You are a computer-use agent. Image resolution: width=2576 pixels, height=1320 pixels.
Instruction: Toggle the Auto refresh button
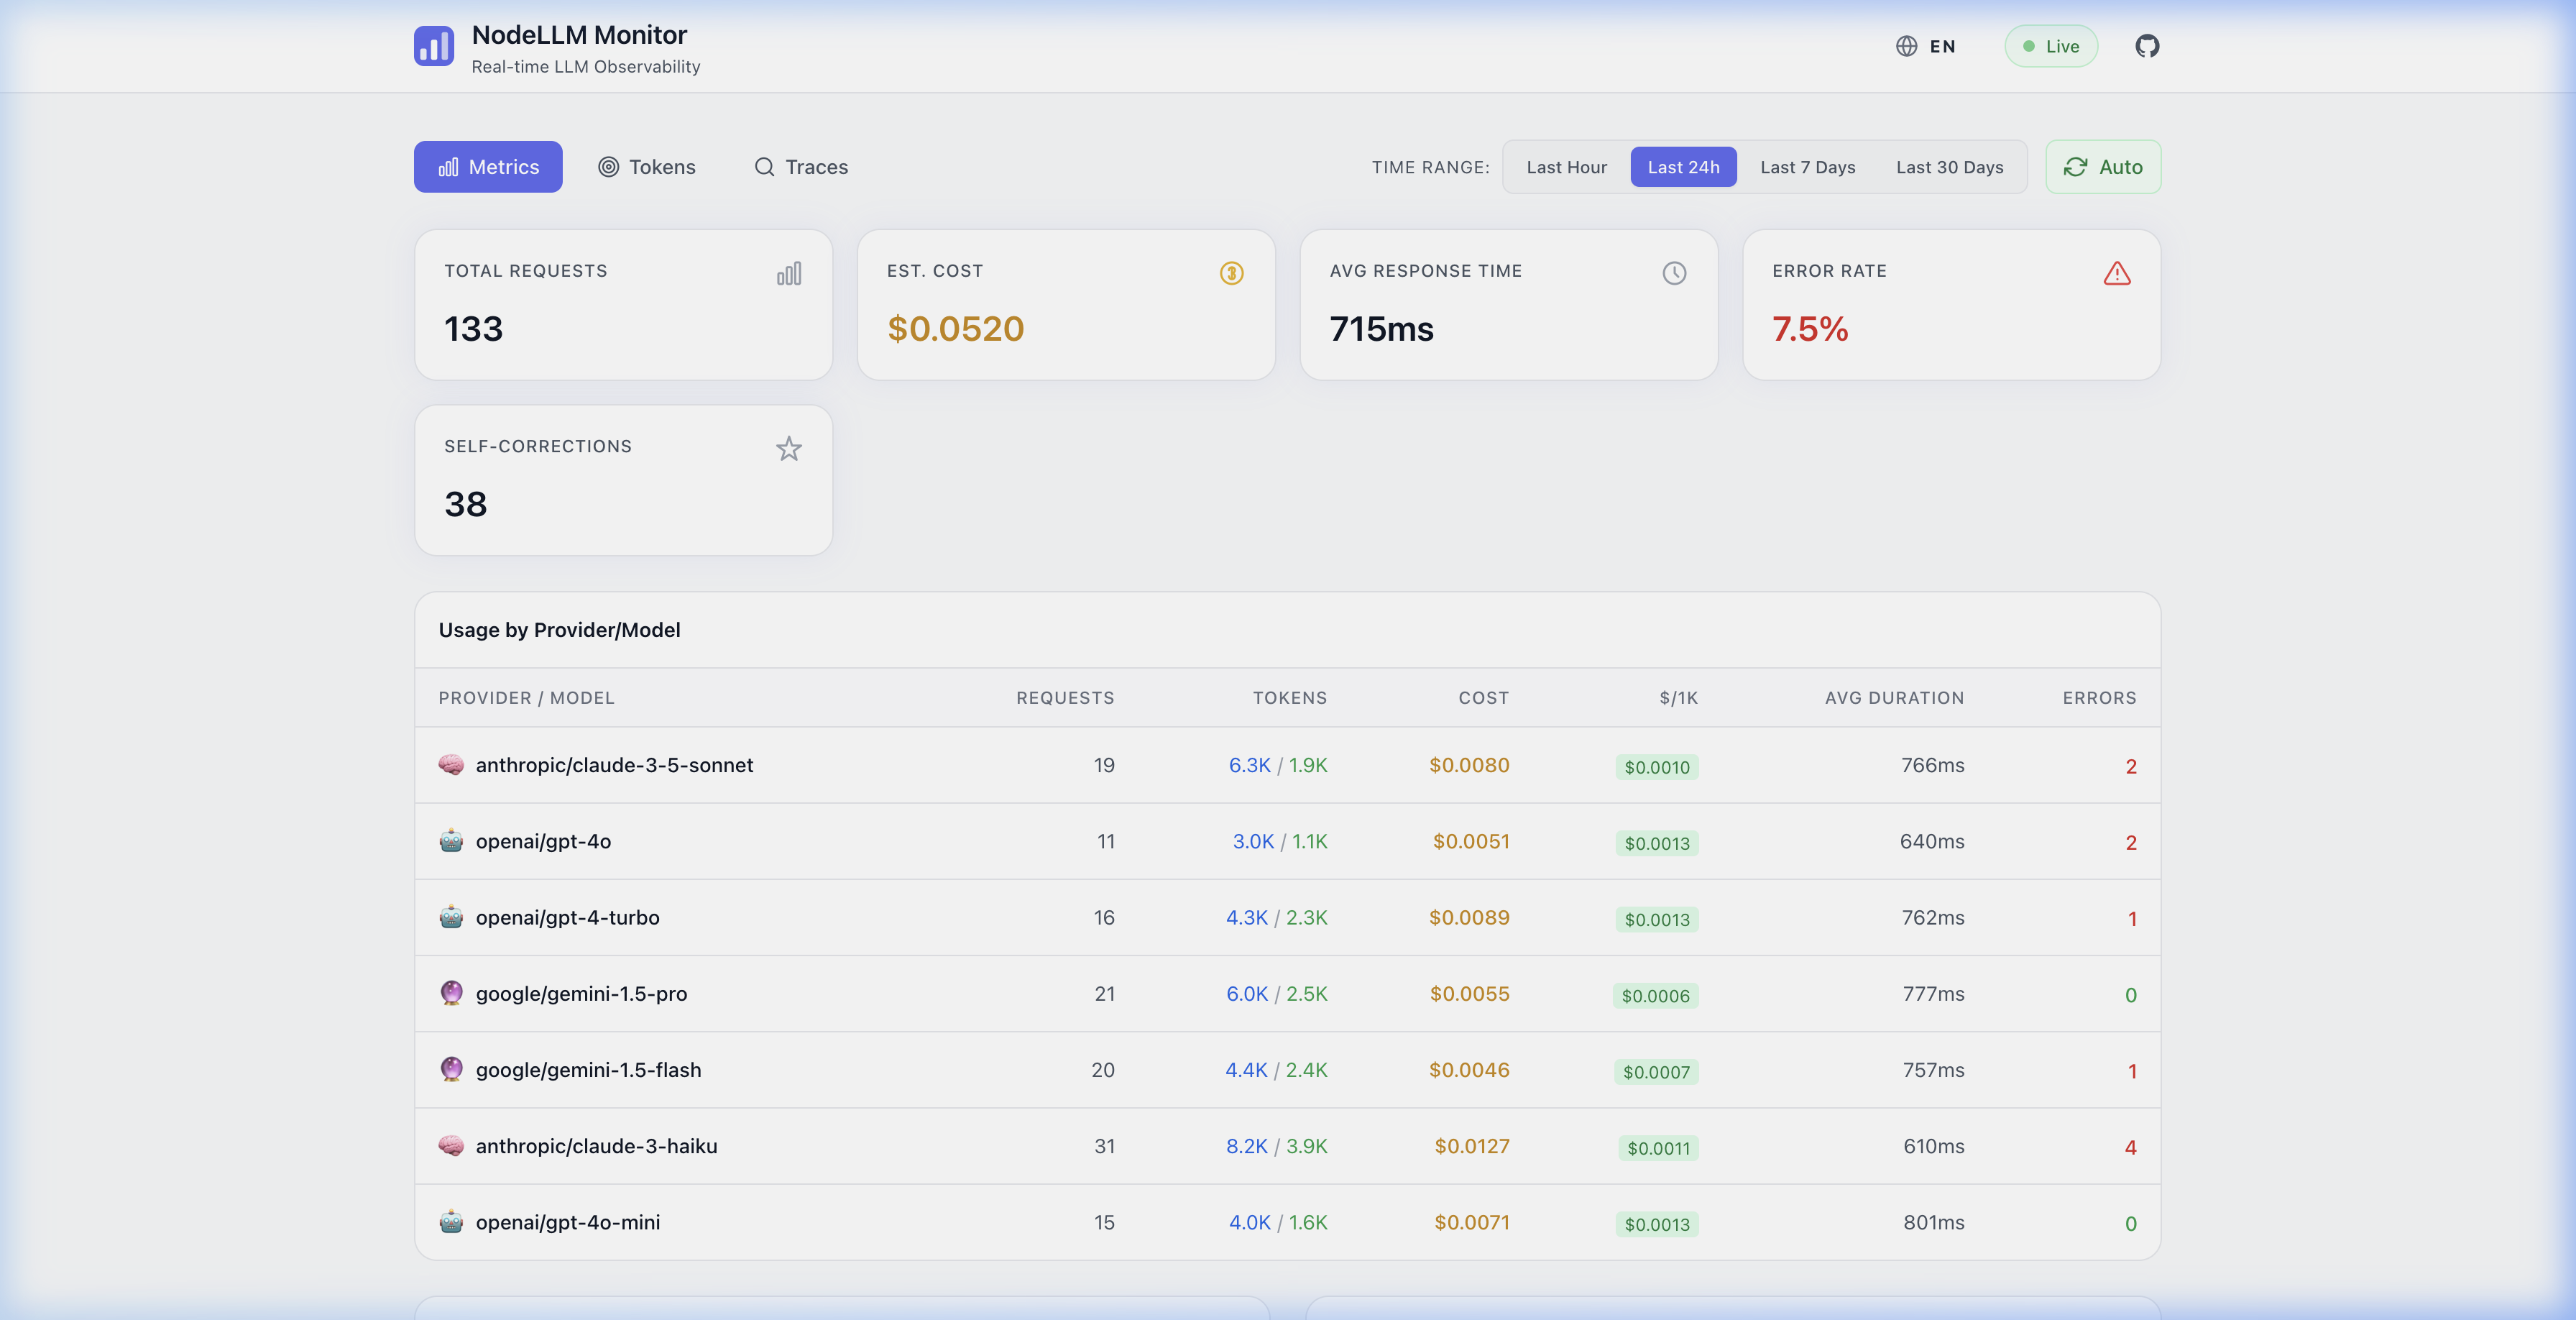[x=2103, y=166]
